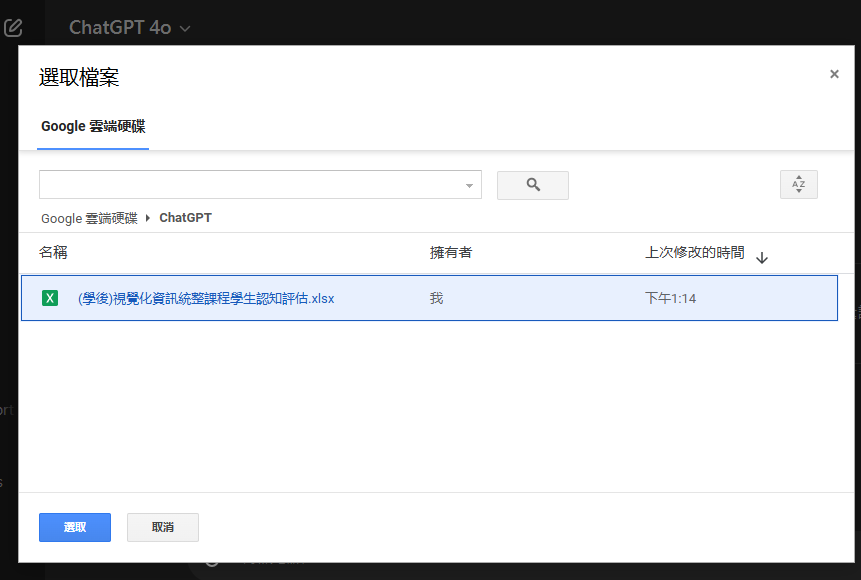Click the descending sort arrow indicator
This screenshot has height=580, width=861.
click(762, 258)
